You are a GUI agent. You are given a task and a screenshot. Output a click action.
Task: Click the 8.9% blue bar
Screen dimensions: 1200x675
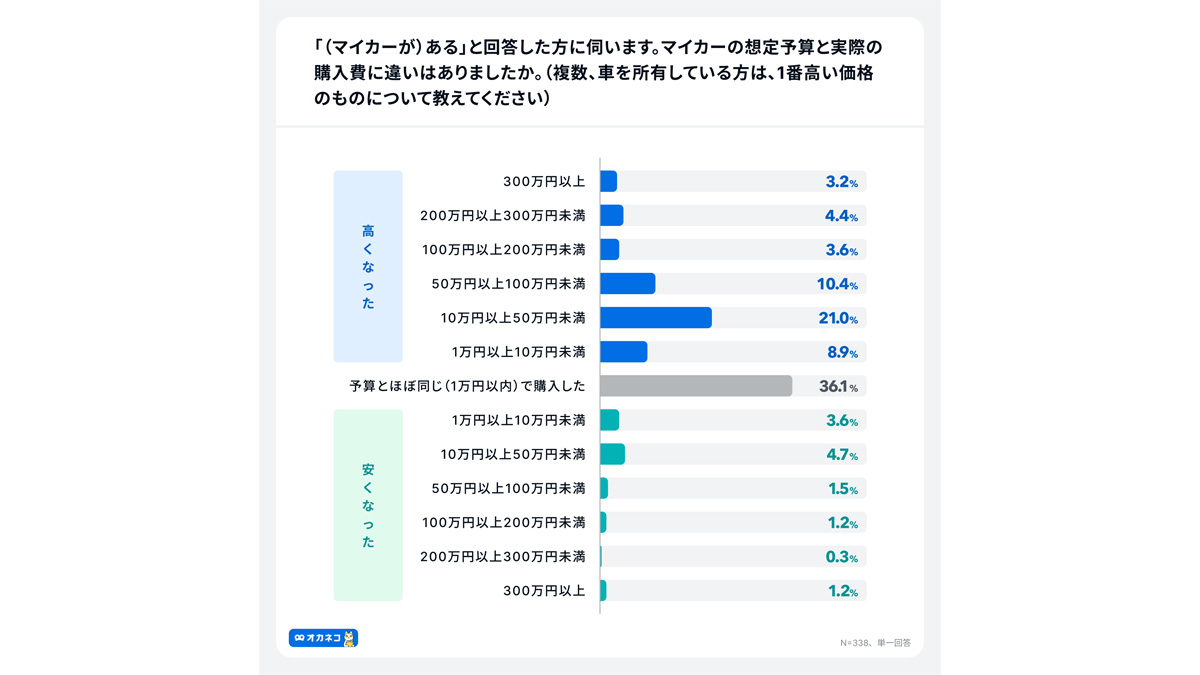click(x=624, y=352)
